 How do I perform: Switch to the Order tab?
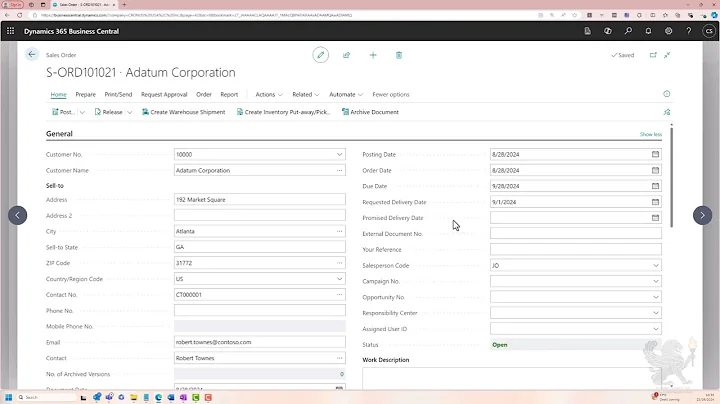tap(204, 94)
